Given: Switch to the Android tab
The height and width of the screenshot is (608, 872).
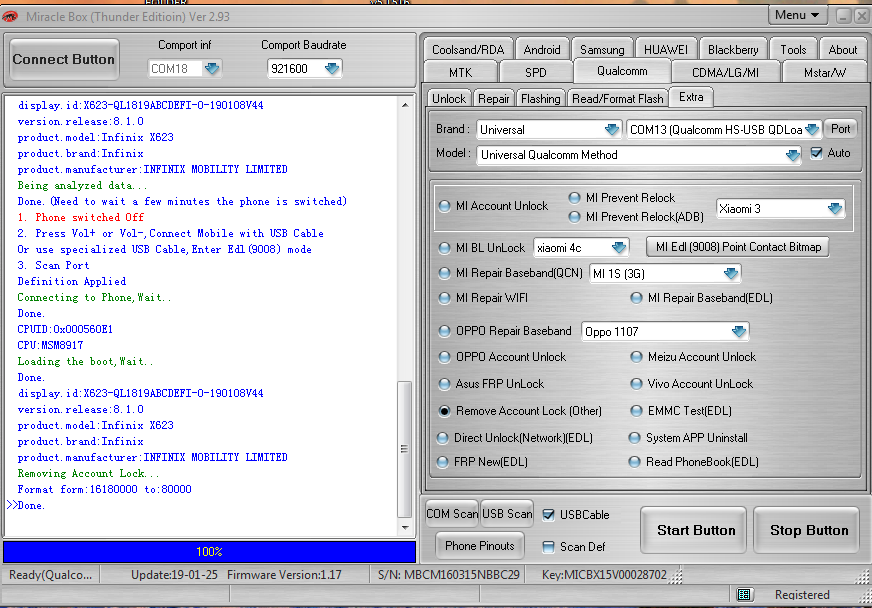Looking at the screenshot, I should 542,50.
